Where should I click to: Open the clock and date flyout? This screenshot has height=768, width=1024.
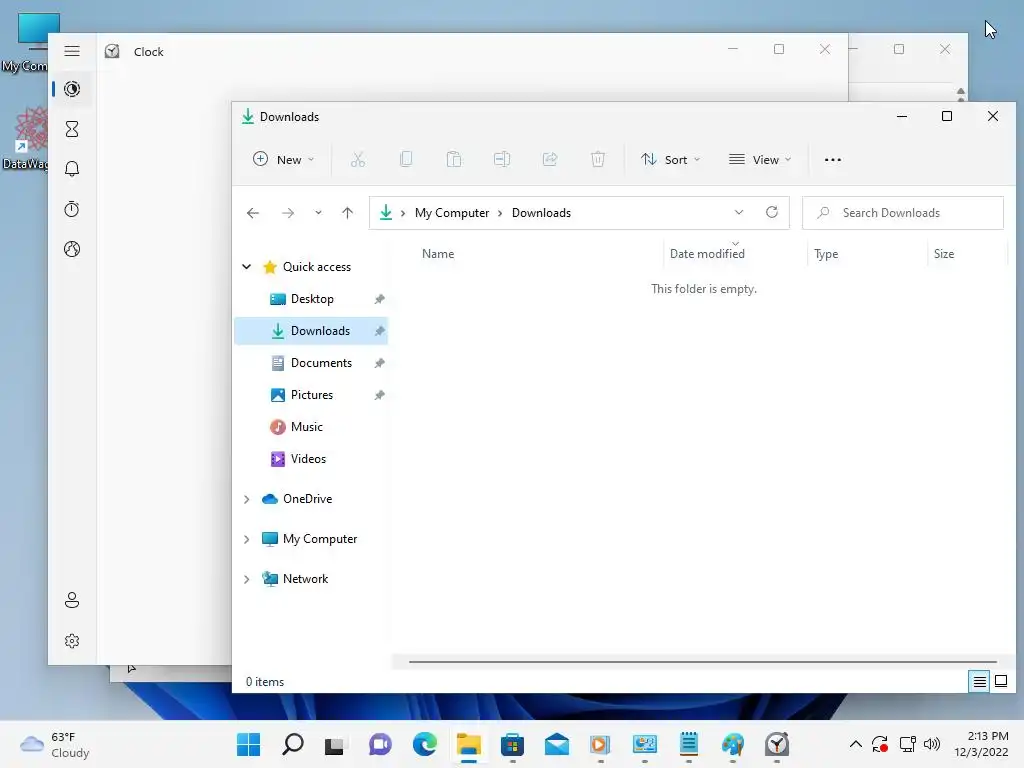pos(981,744)
